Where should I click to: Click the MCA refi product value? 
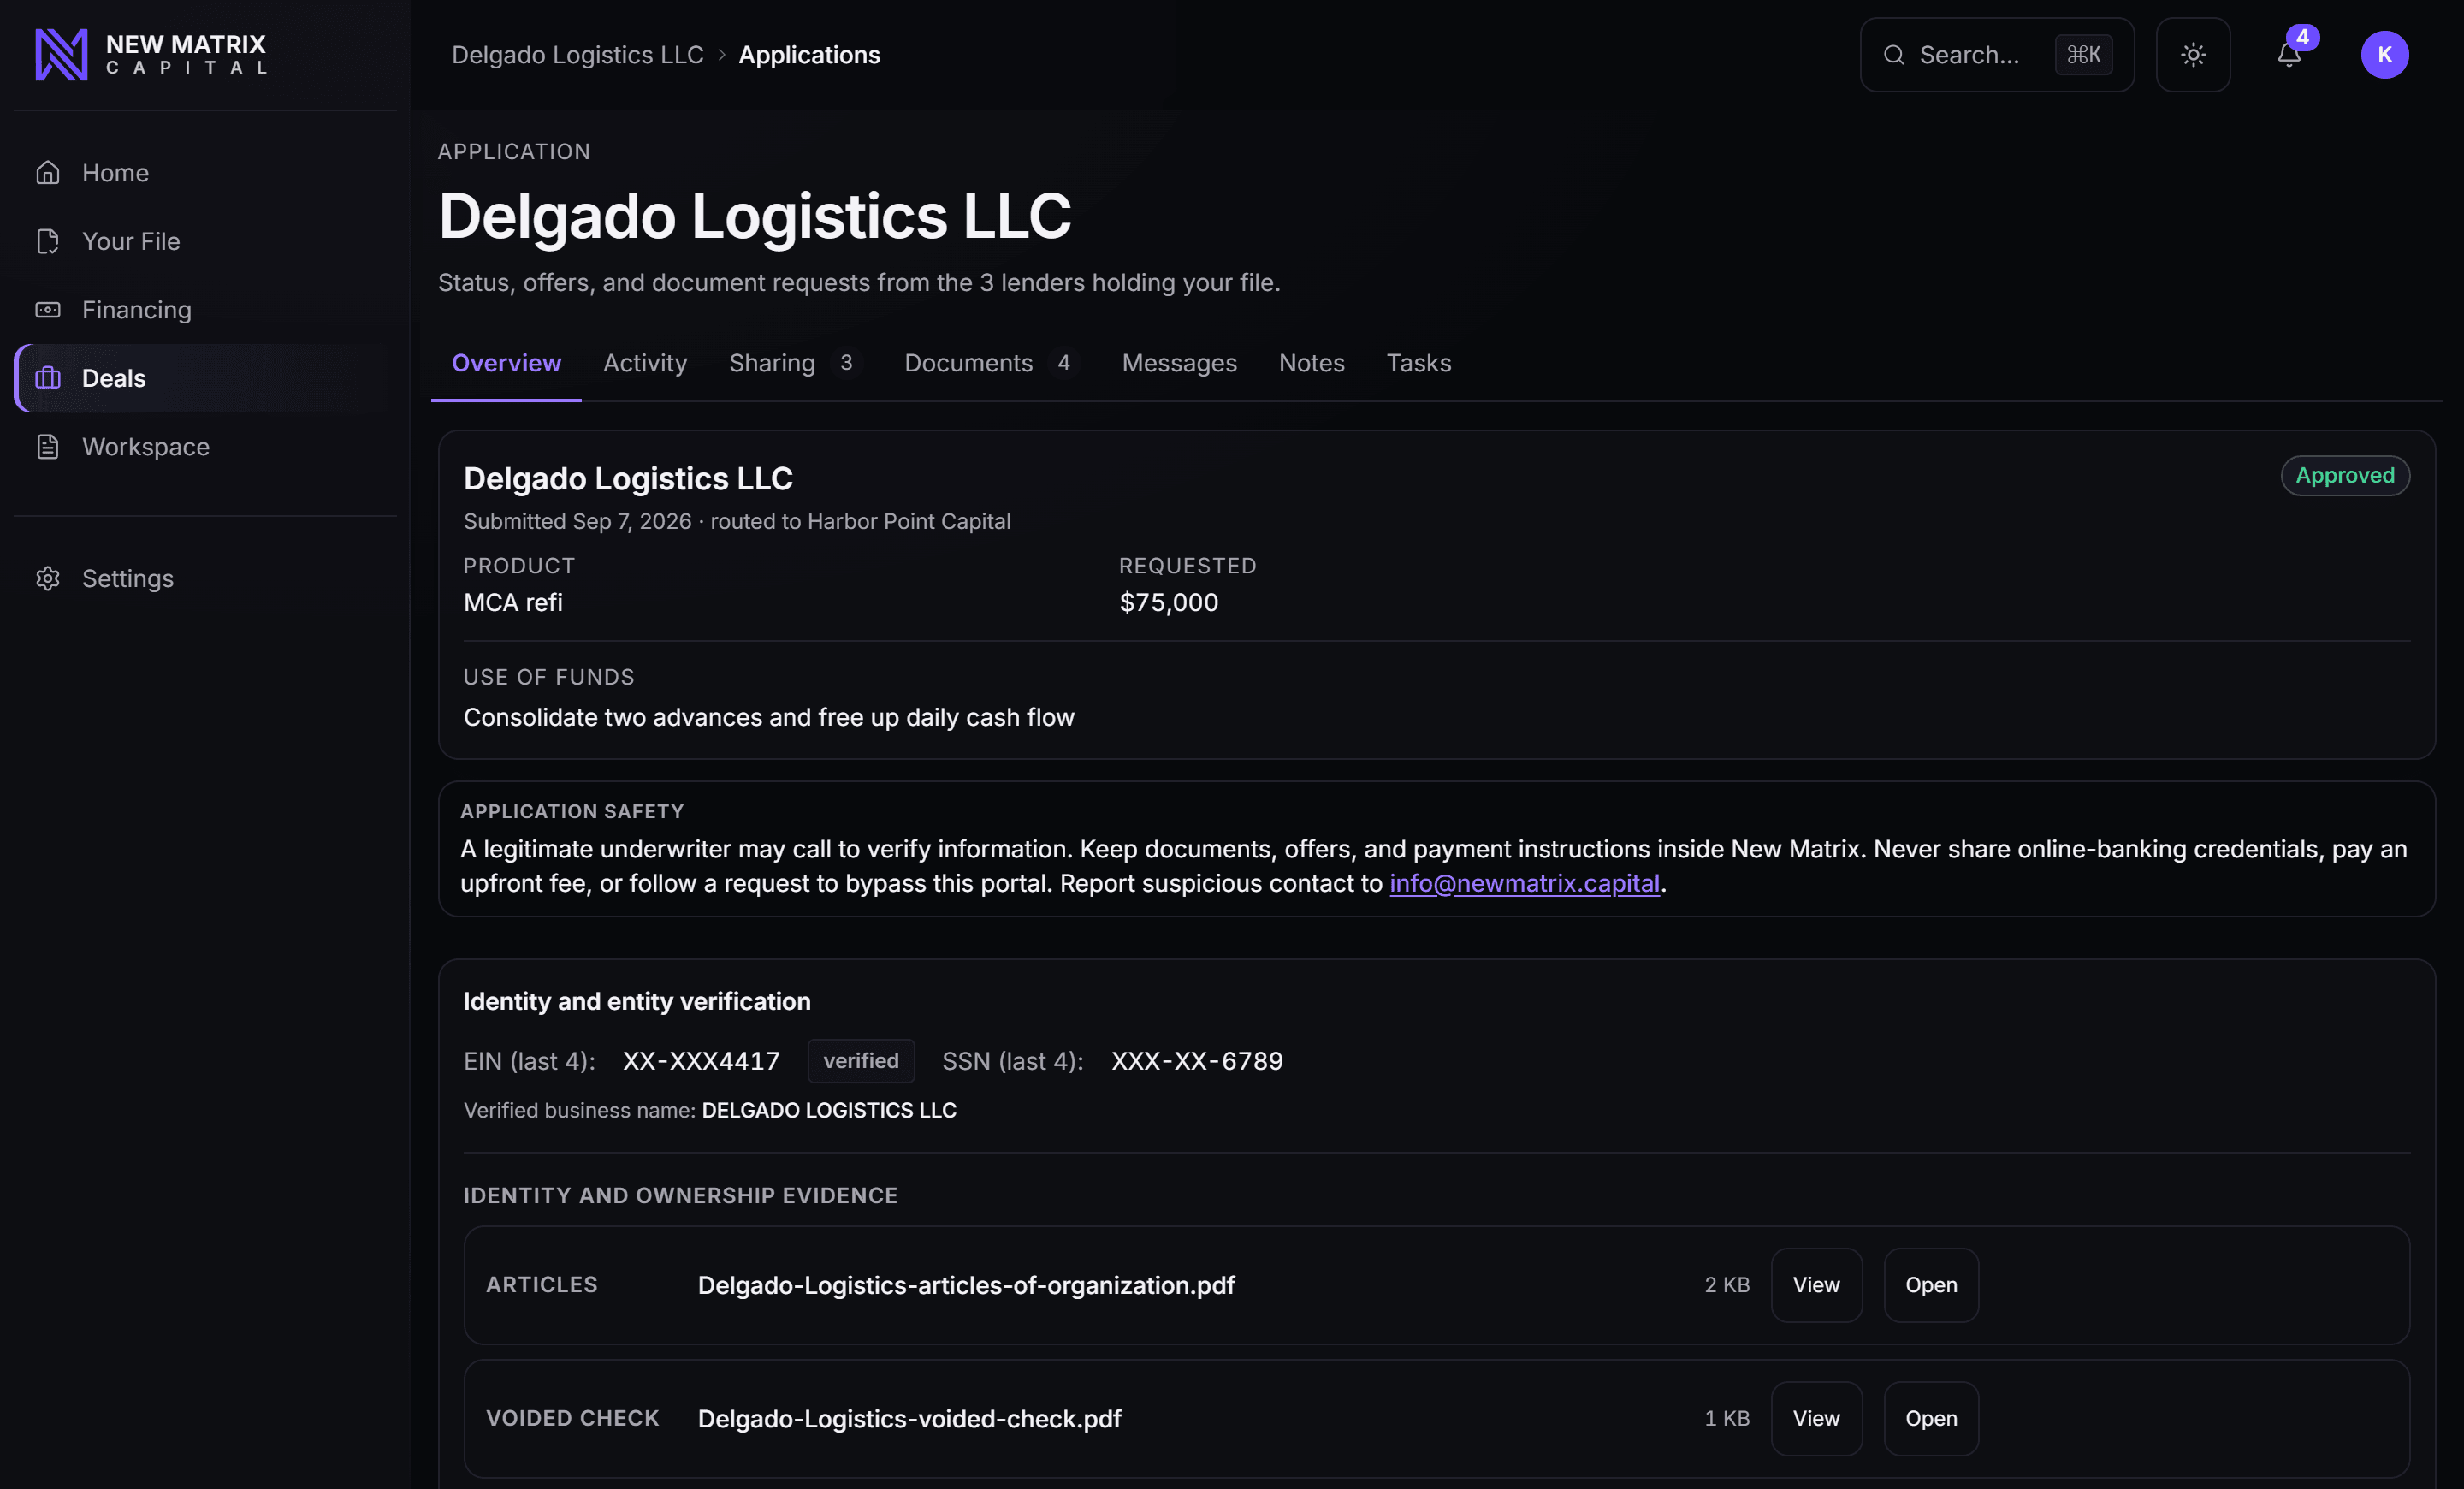[512, 602]
